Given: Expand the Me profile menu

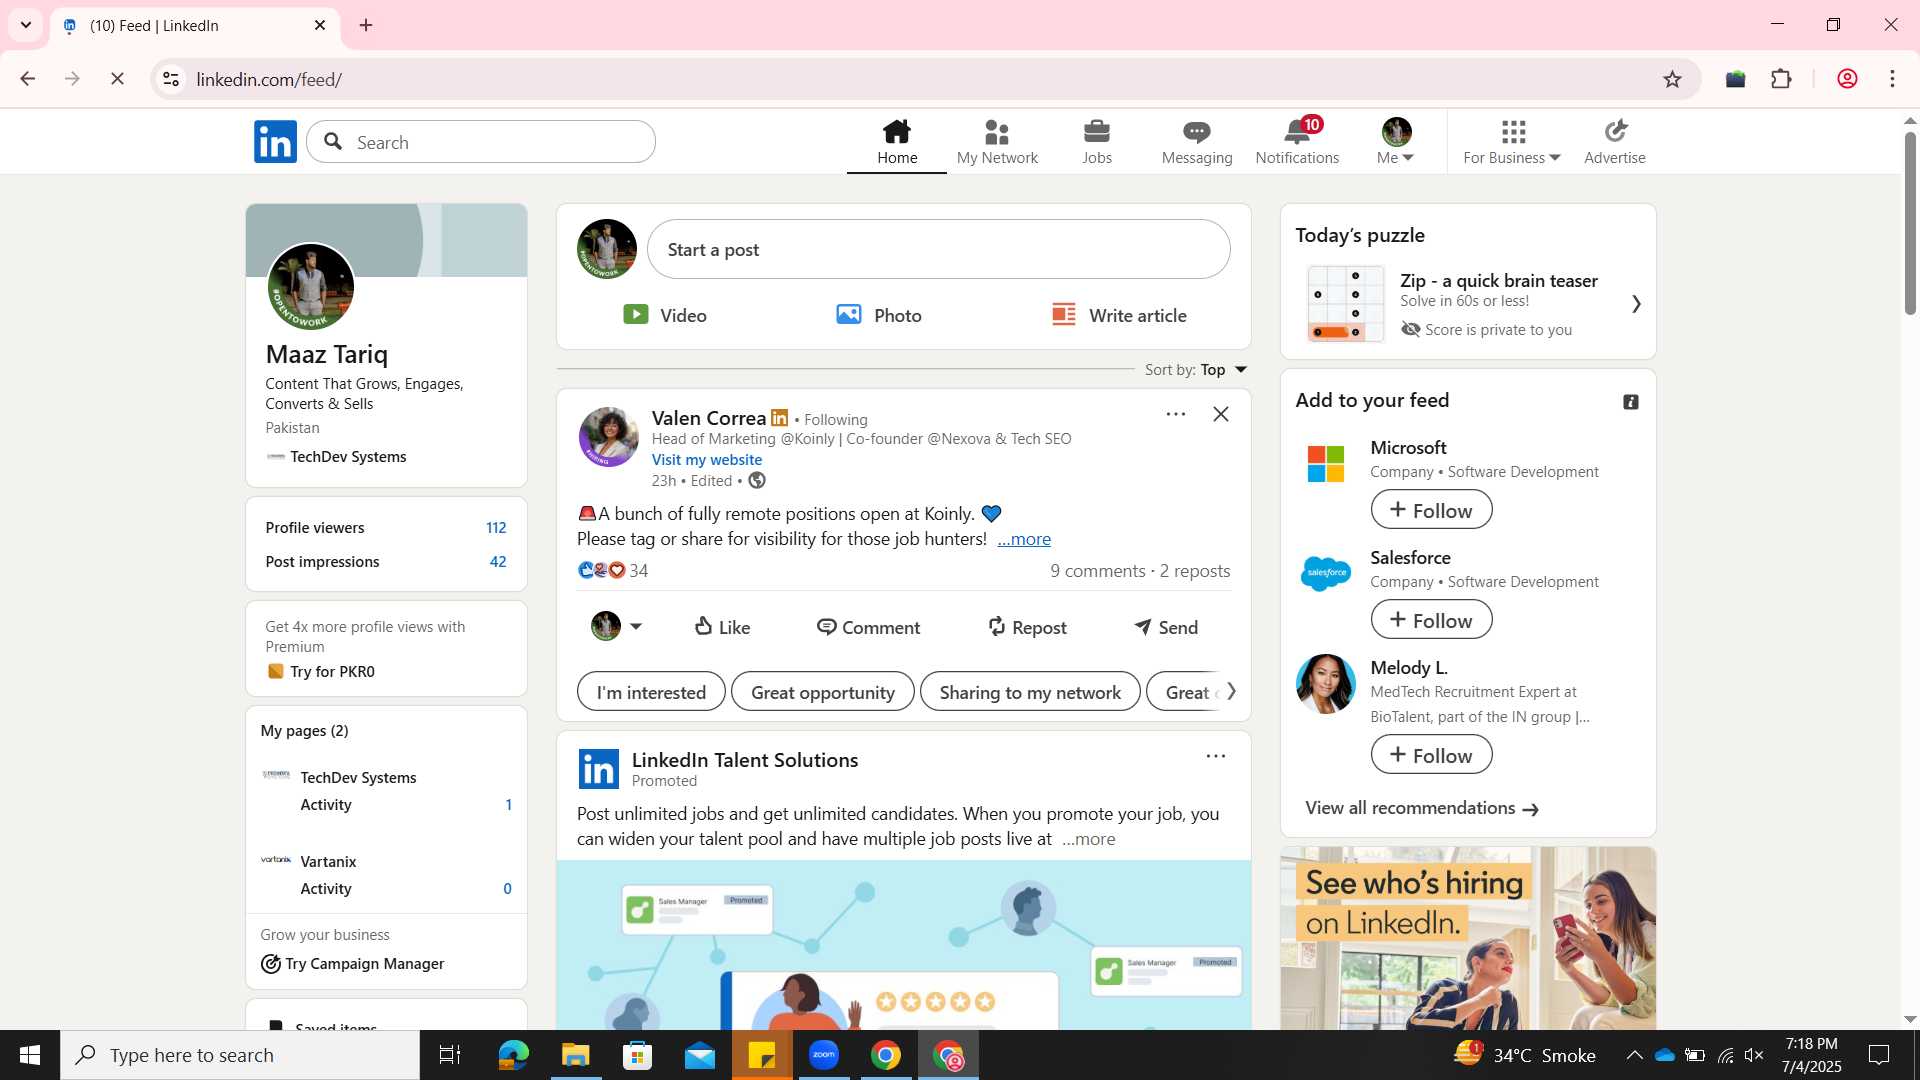Looking at the screenshot, I should click(1396, 142).
